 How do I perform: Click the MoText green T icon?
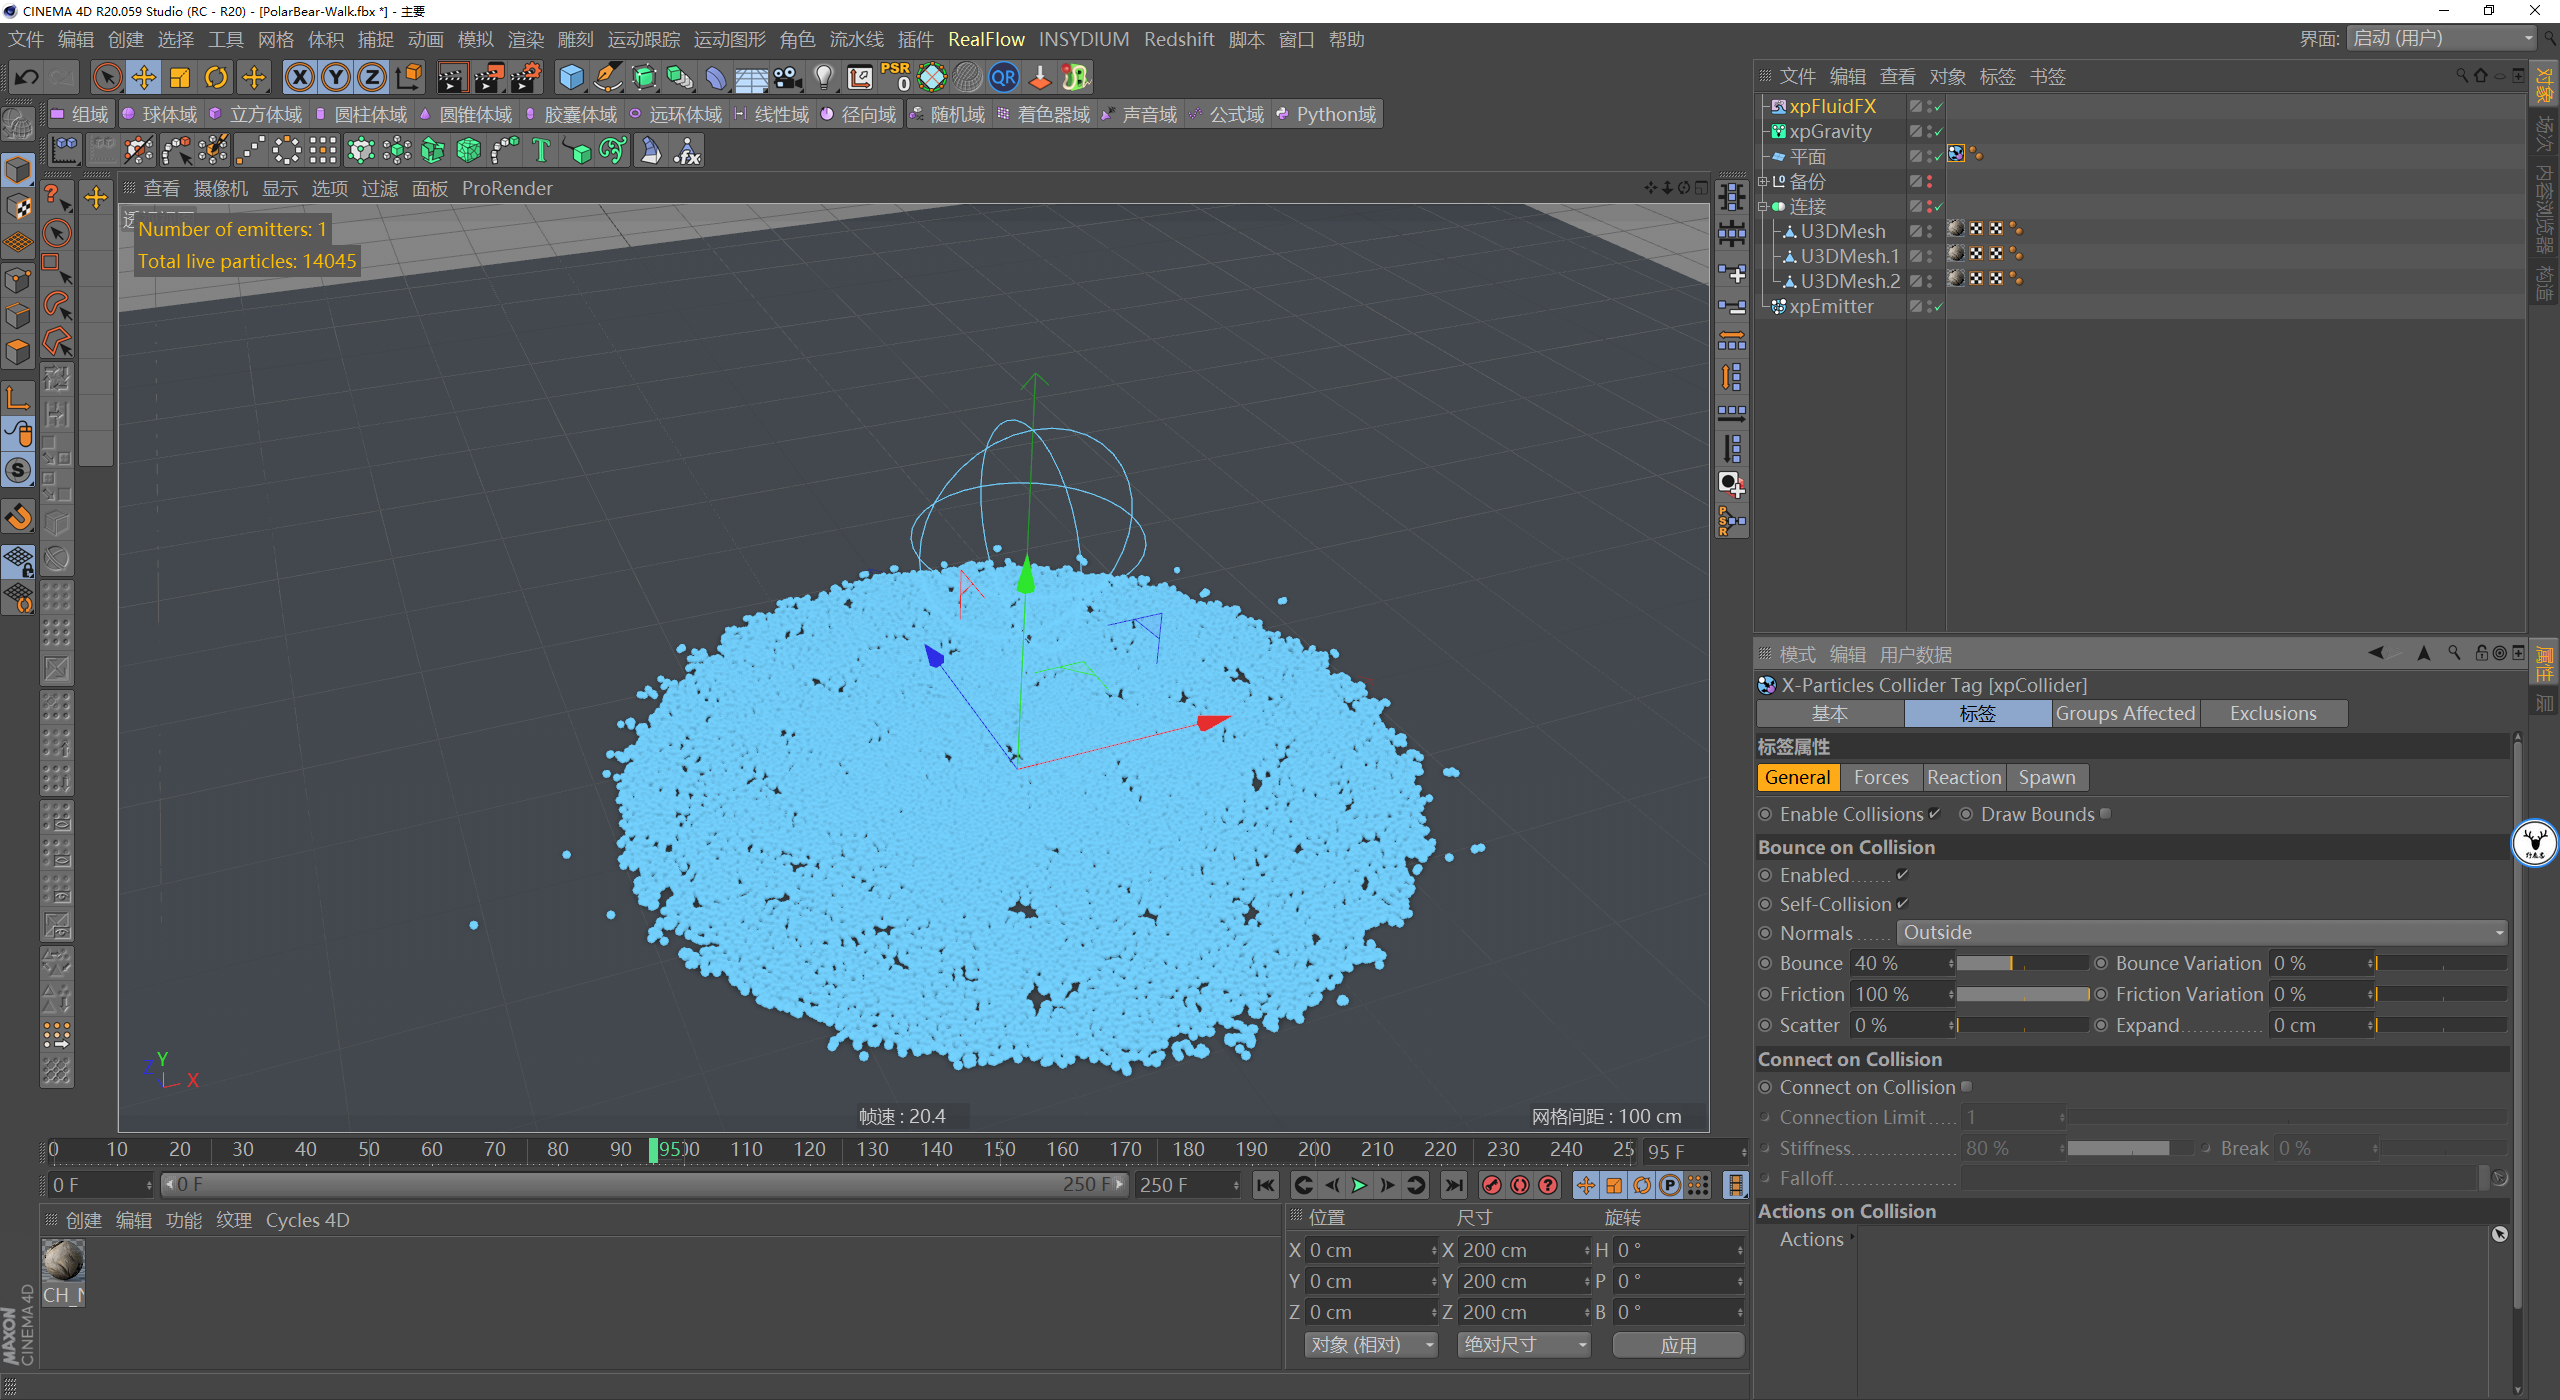[x=541, y=151]
